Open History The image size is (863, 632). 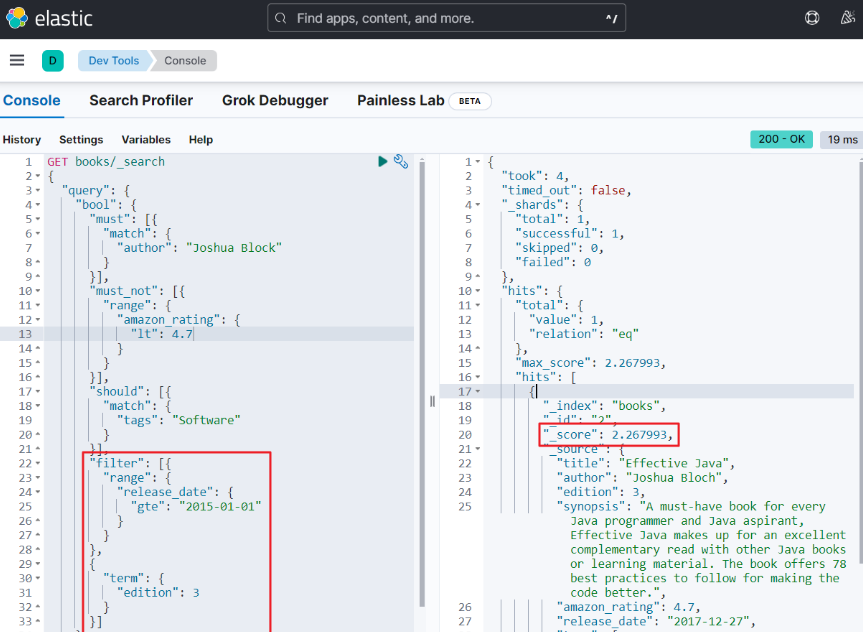(x=22, y=140)
